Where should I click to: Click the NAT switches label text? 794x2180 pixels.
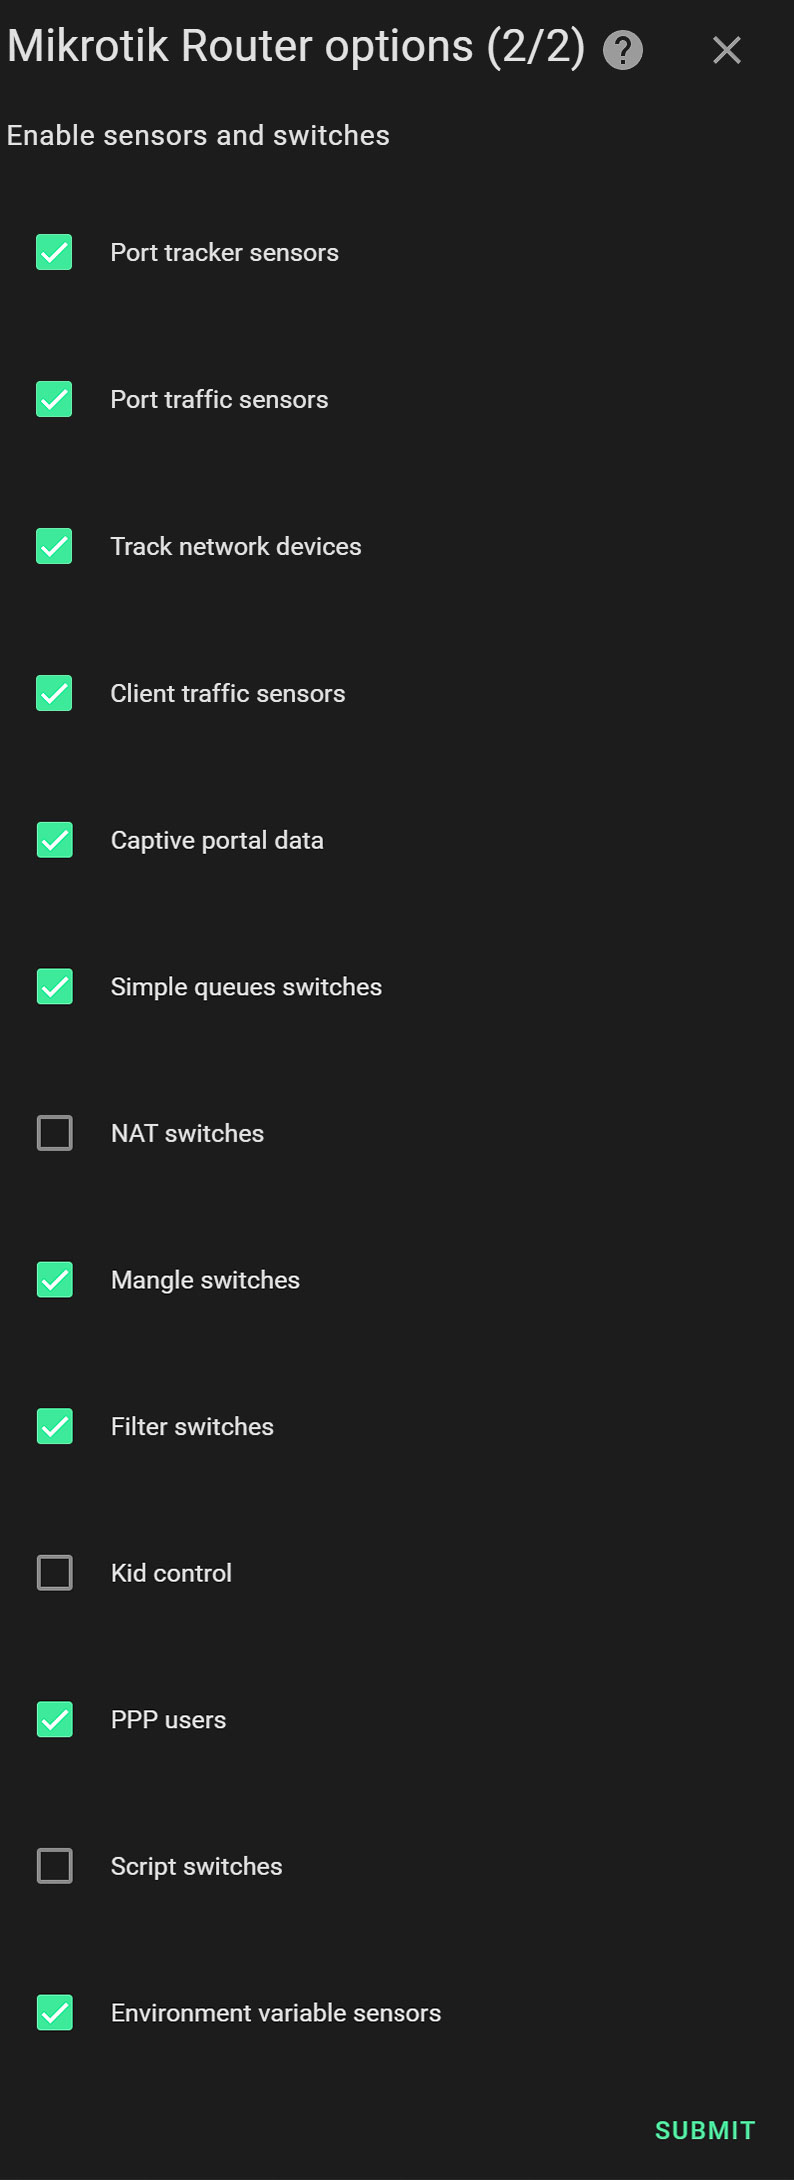(187, 1133)
